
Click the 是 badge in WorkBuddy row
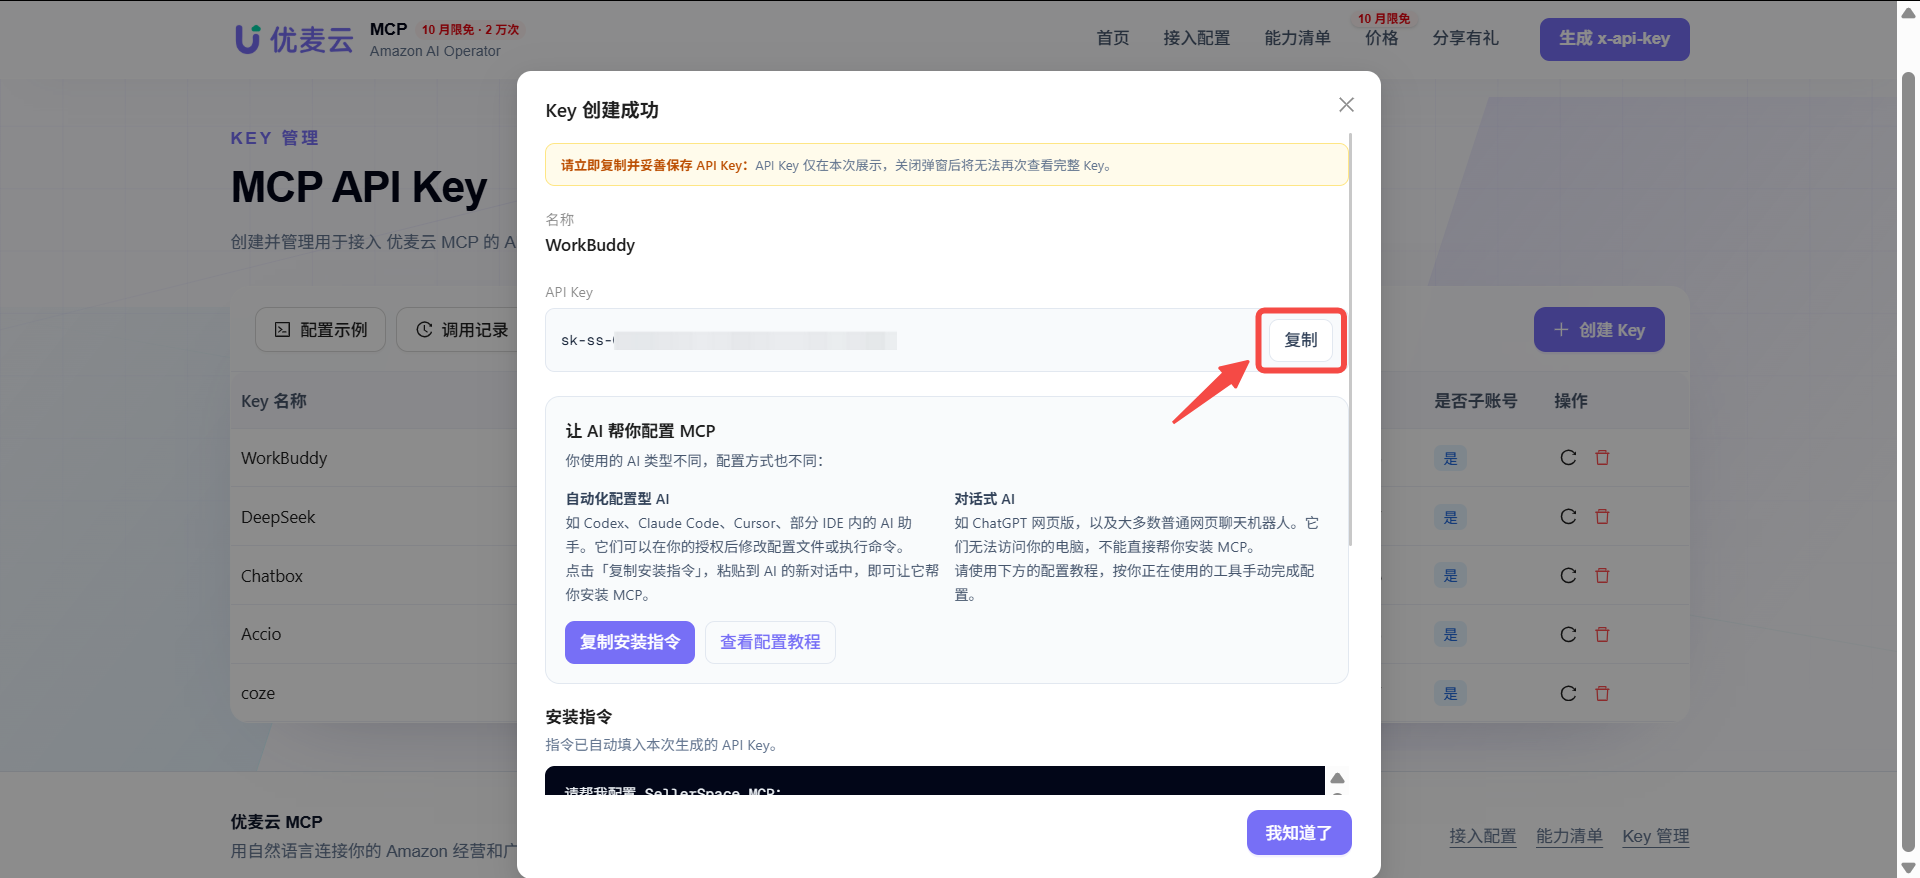tap(1450, 458)
